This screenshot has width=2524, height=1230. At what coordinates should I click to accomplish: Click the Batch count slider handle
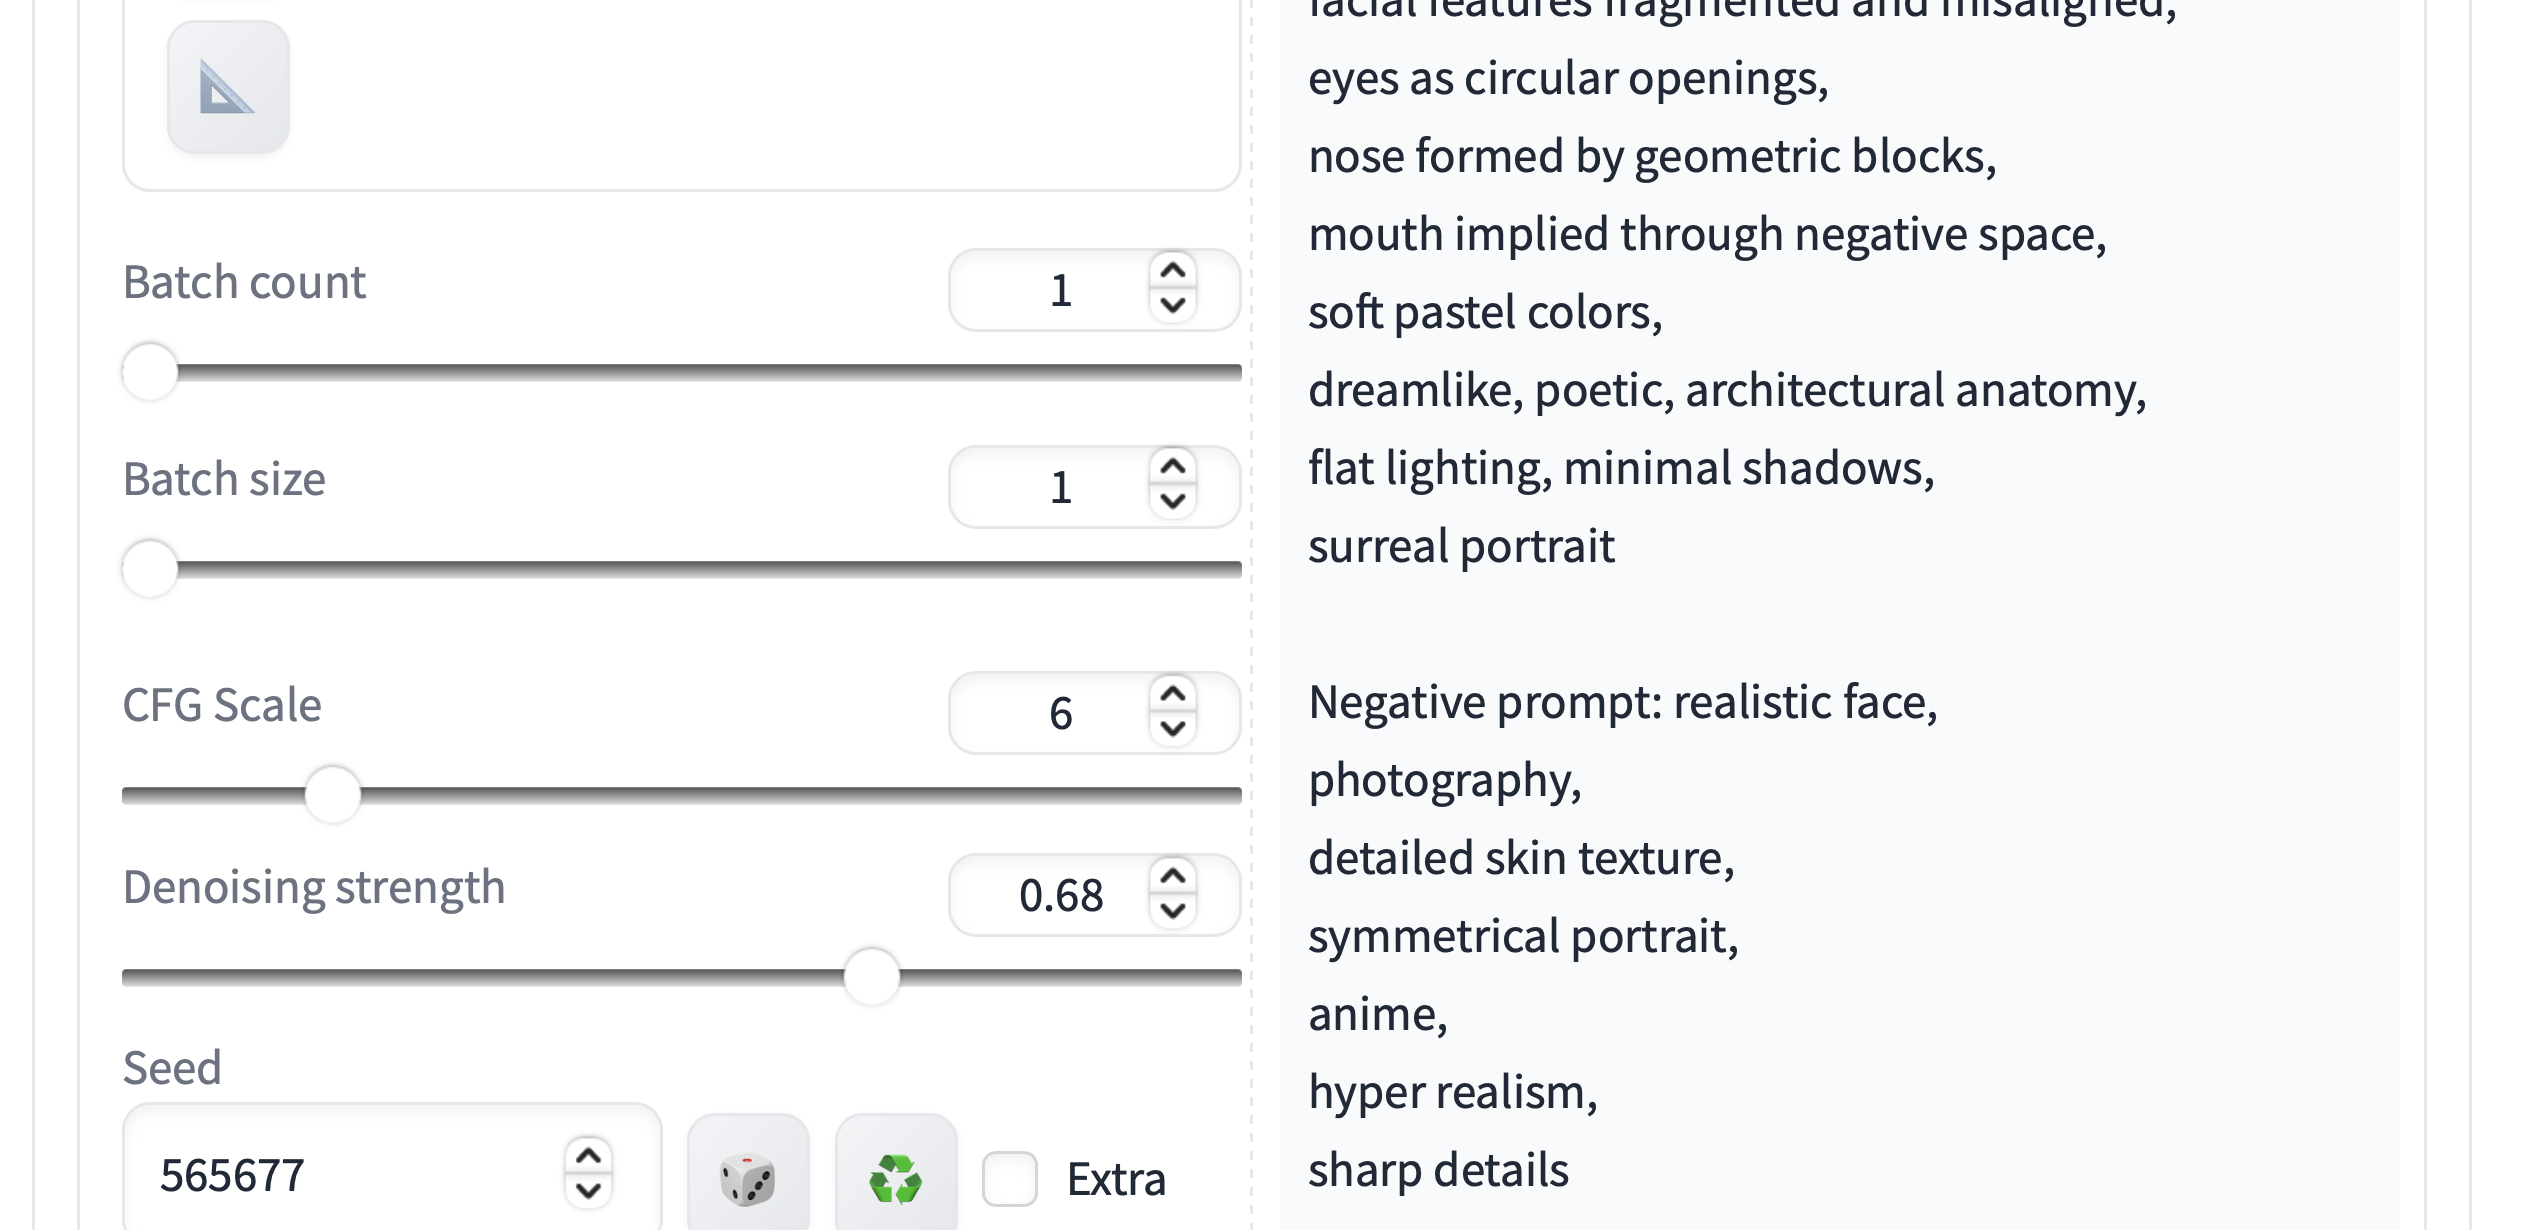[x=150, y=372]
